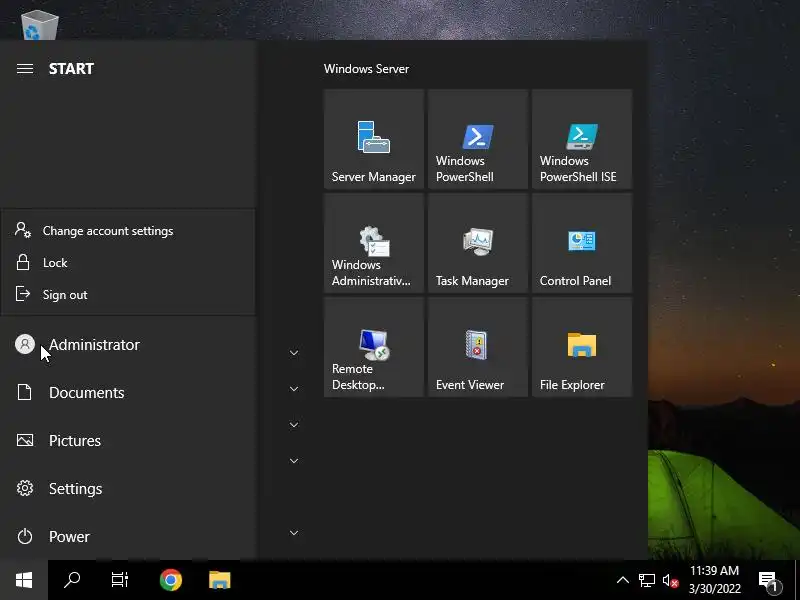Launch the Task Manager tile
The height and width of the screenshot is (600, 800).
(x=478, y=243)
